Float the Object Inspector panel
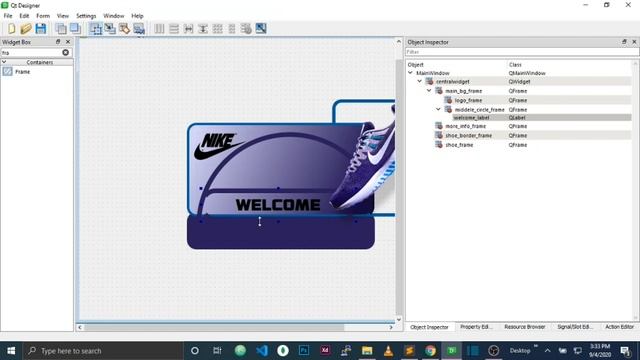 tap(624, 42)
